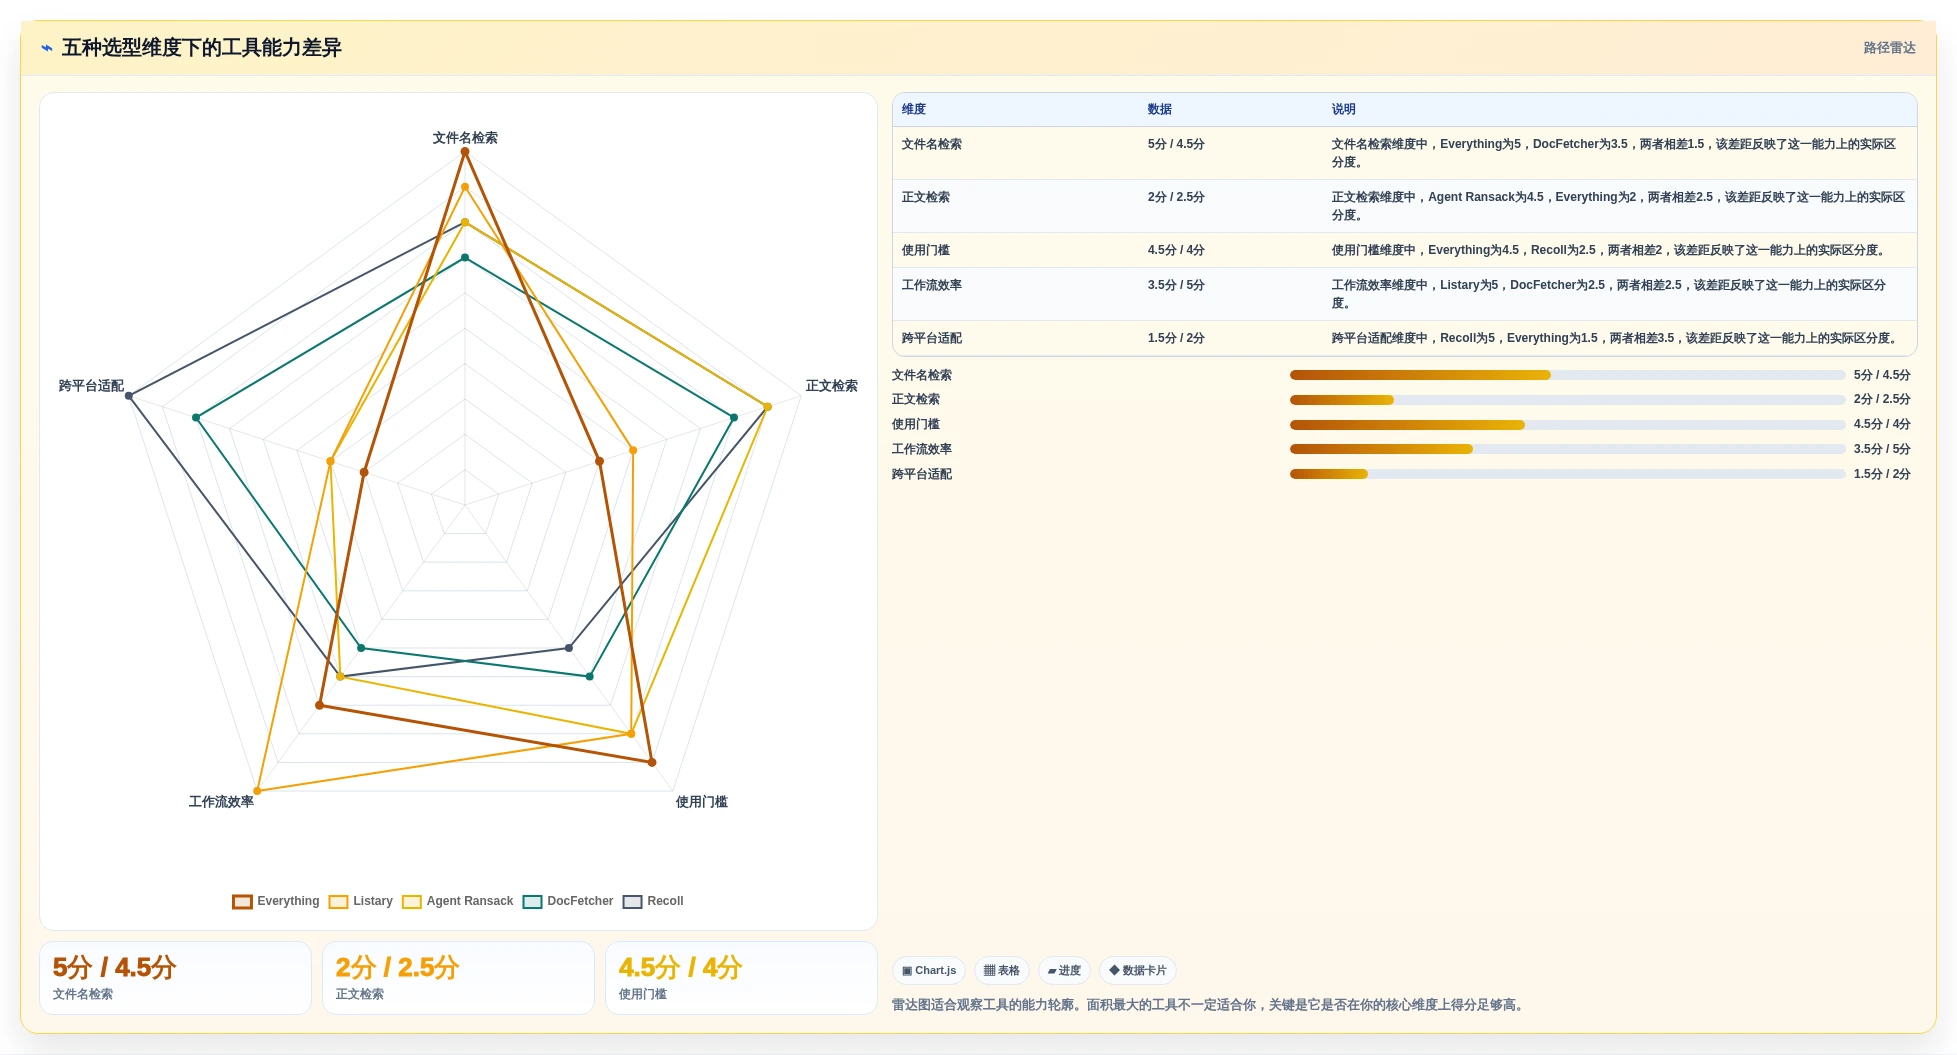This screenshot has width=1957, height=1055.
Task: Click Everything's top point on 文件名检索 axis
Action: 465,152
